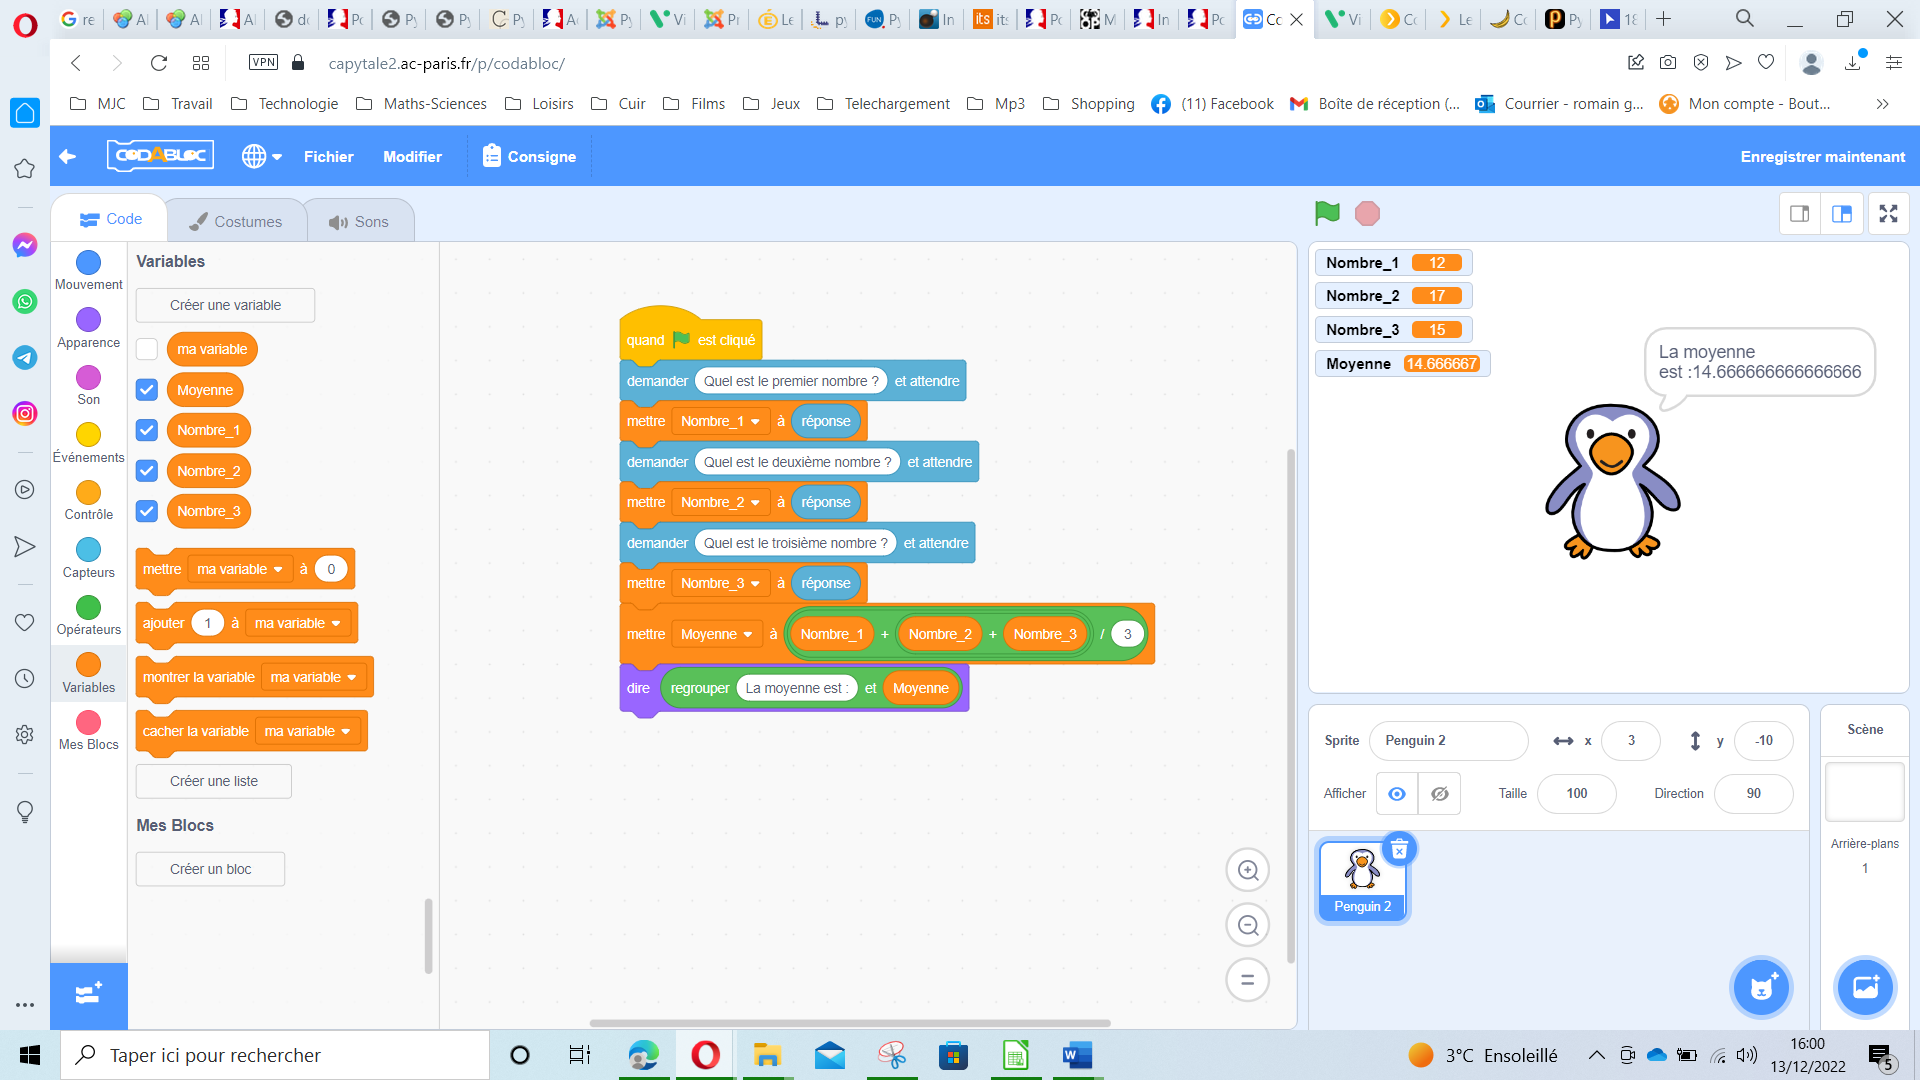The height and width of the screenshot is (1080, 1920).
Task: Enable the ma variable checkbox
Action: 147,349
